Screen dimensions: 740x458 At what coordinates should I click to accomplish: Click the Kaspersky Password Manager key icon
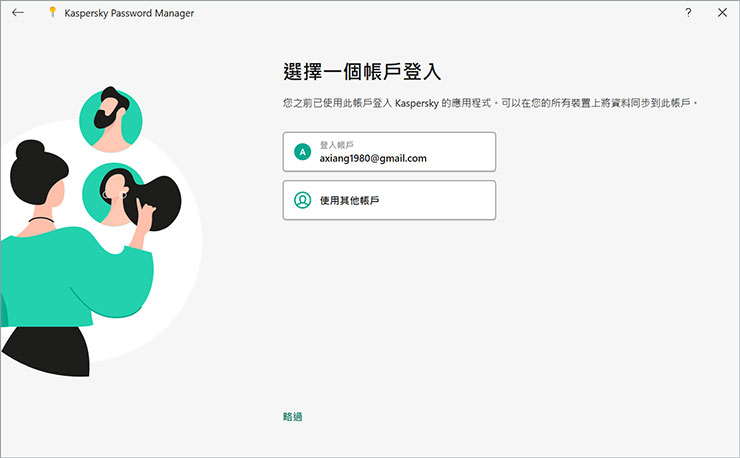[x=52, y=12]
